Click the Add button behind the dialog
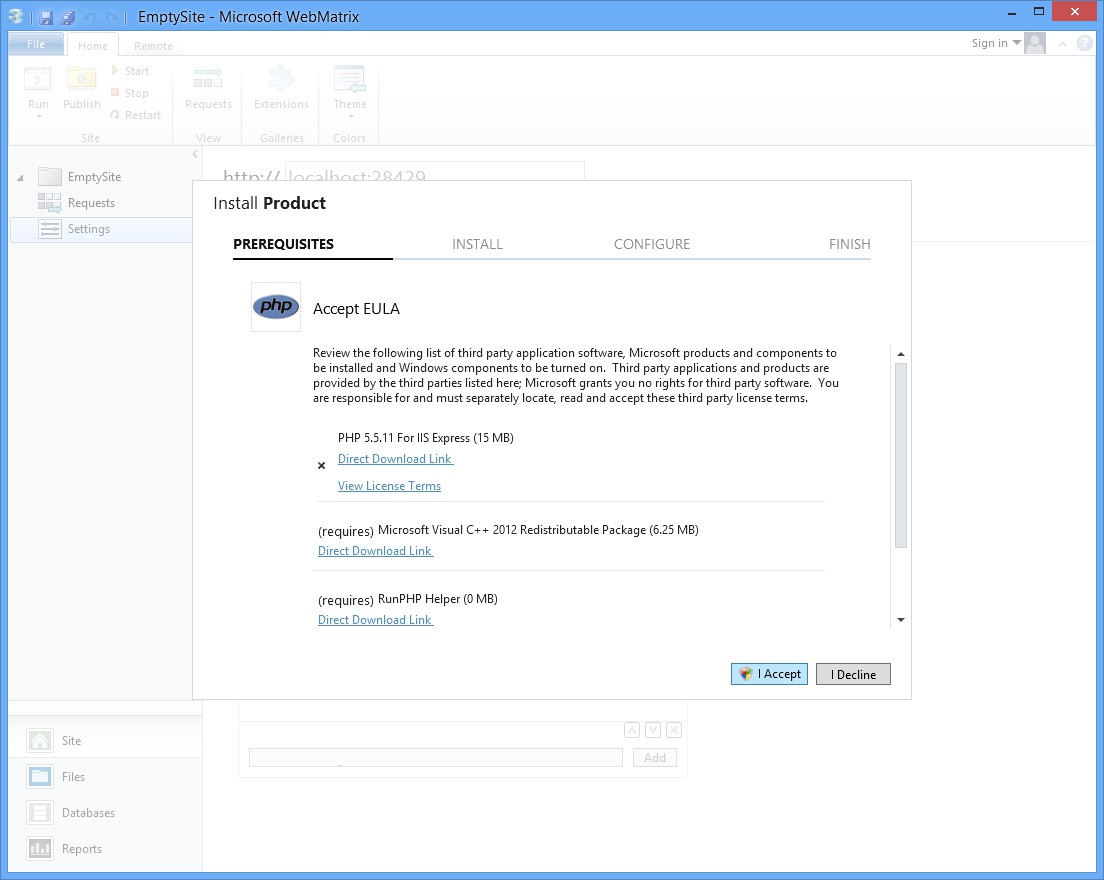Viewport: 1104px width, 880px height. coord(655,758)
